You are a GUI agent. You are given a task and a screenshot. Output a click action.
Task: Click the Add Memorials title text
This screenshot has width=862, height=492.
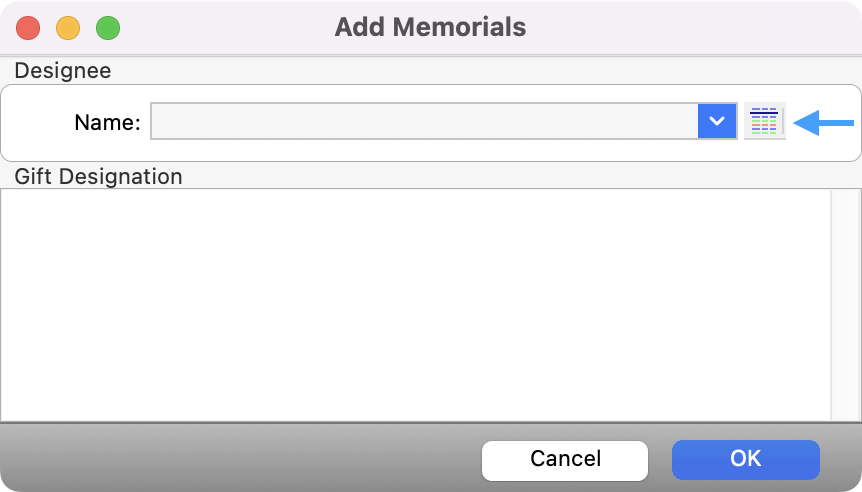[430, 27]
